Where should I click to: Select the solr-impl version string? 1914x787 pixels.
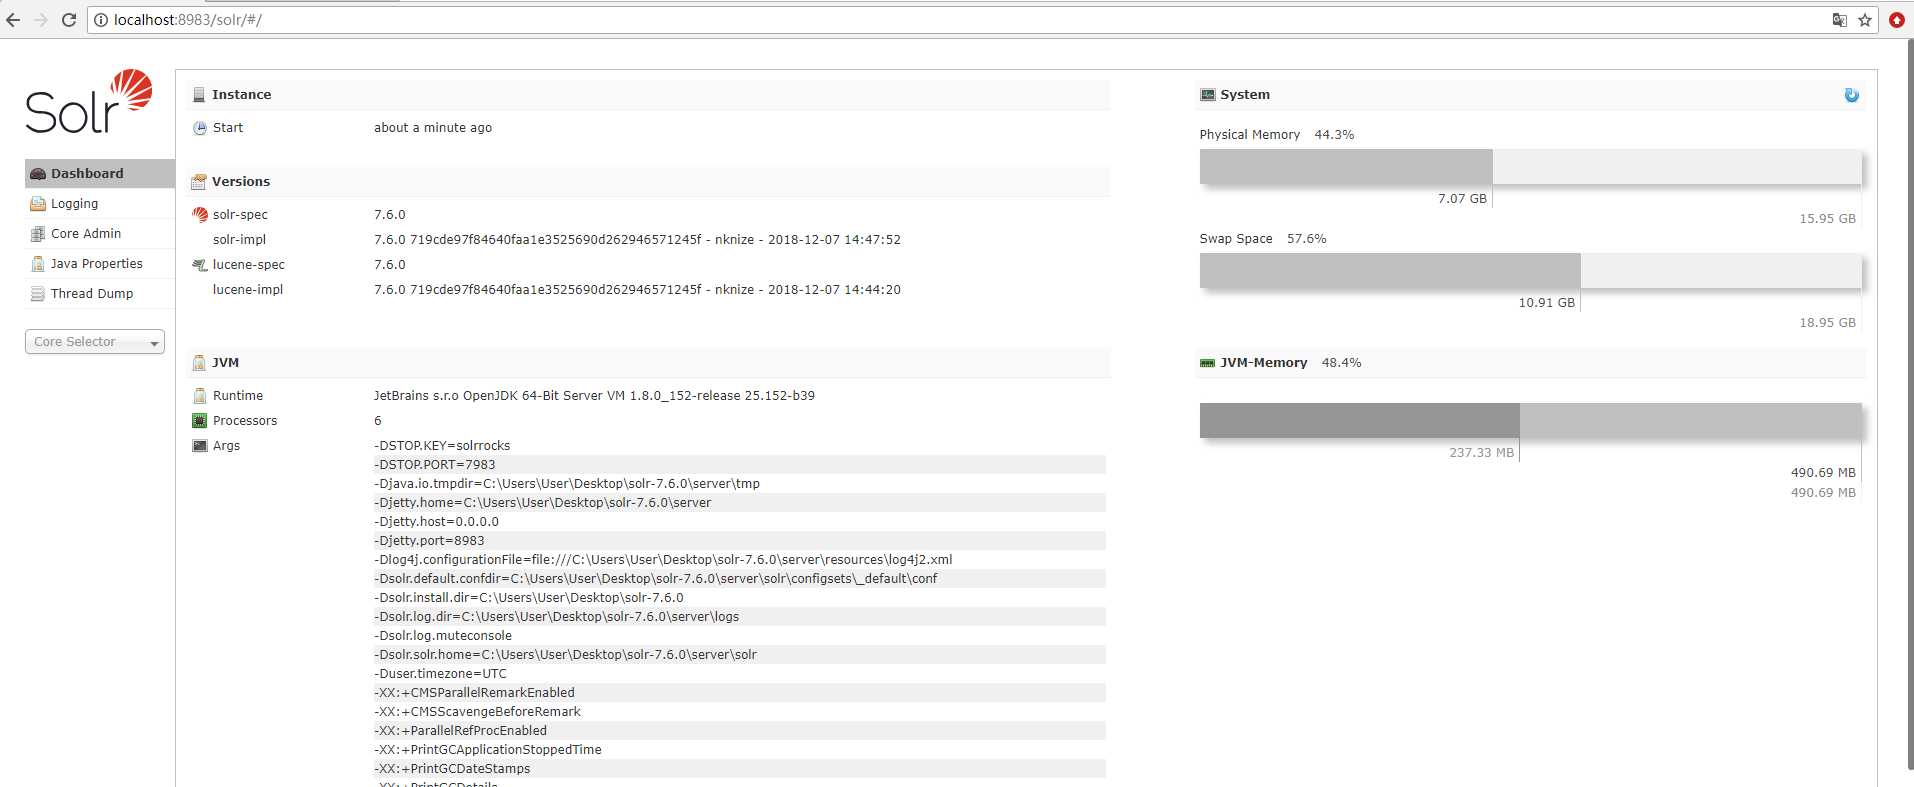click(x=637, y=240)
